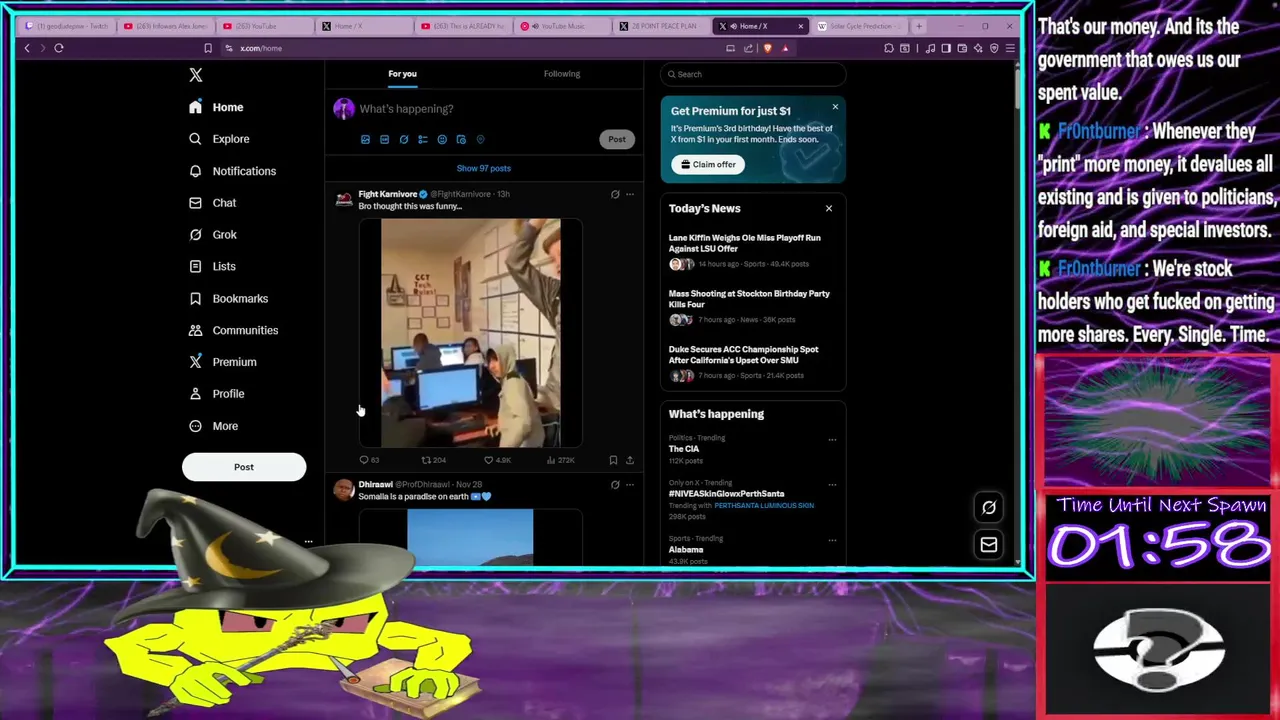Screen dimensions: 1280x720
Task: Open Lists in the sidebar
Action: (212, 267)
